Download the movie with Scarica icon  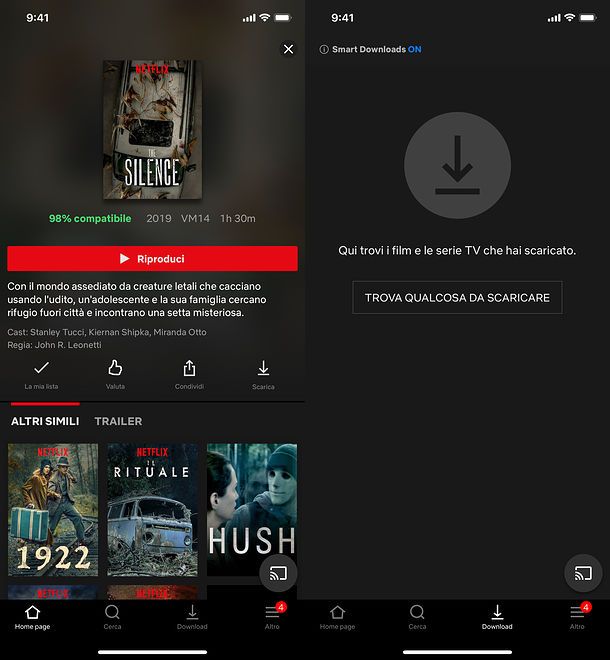pyautogui.click(x=263, y=375)
